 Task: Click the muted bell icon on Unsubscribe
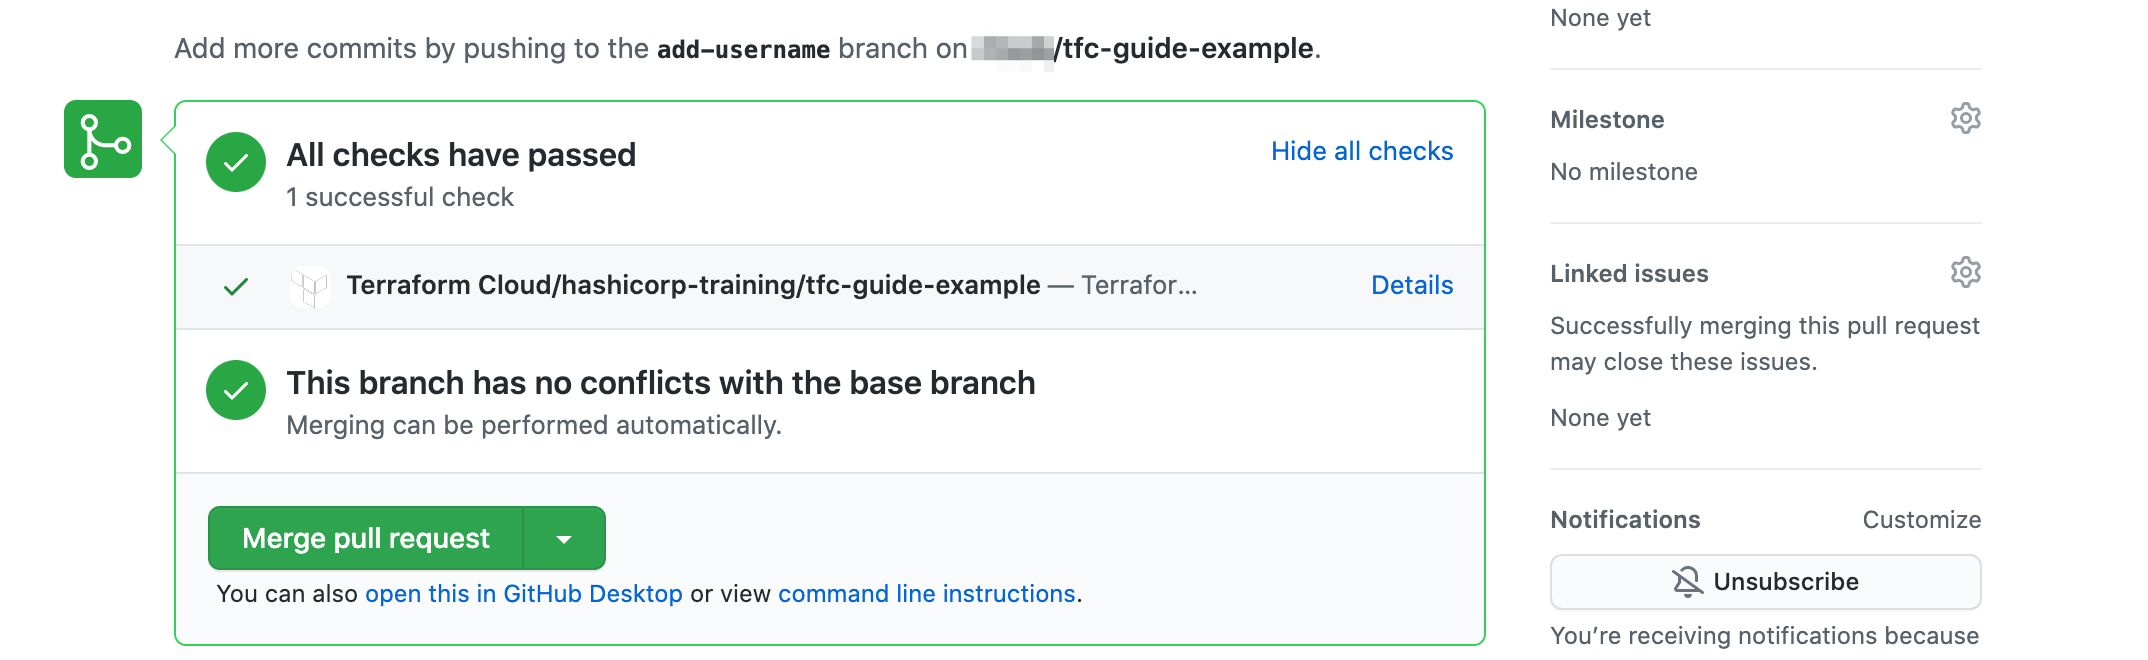(1687, 582)
